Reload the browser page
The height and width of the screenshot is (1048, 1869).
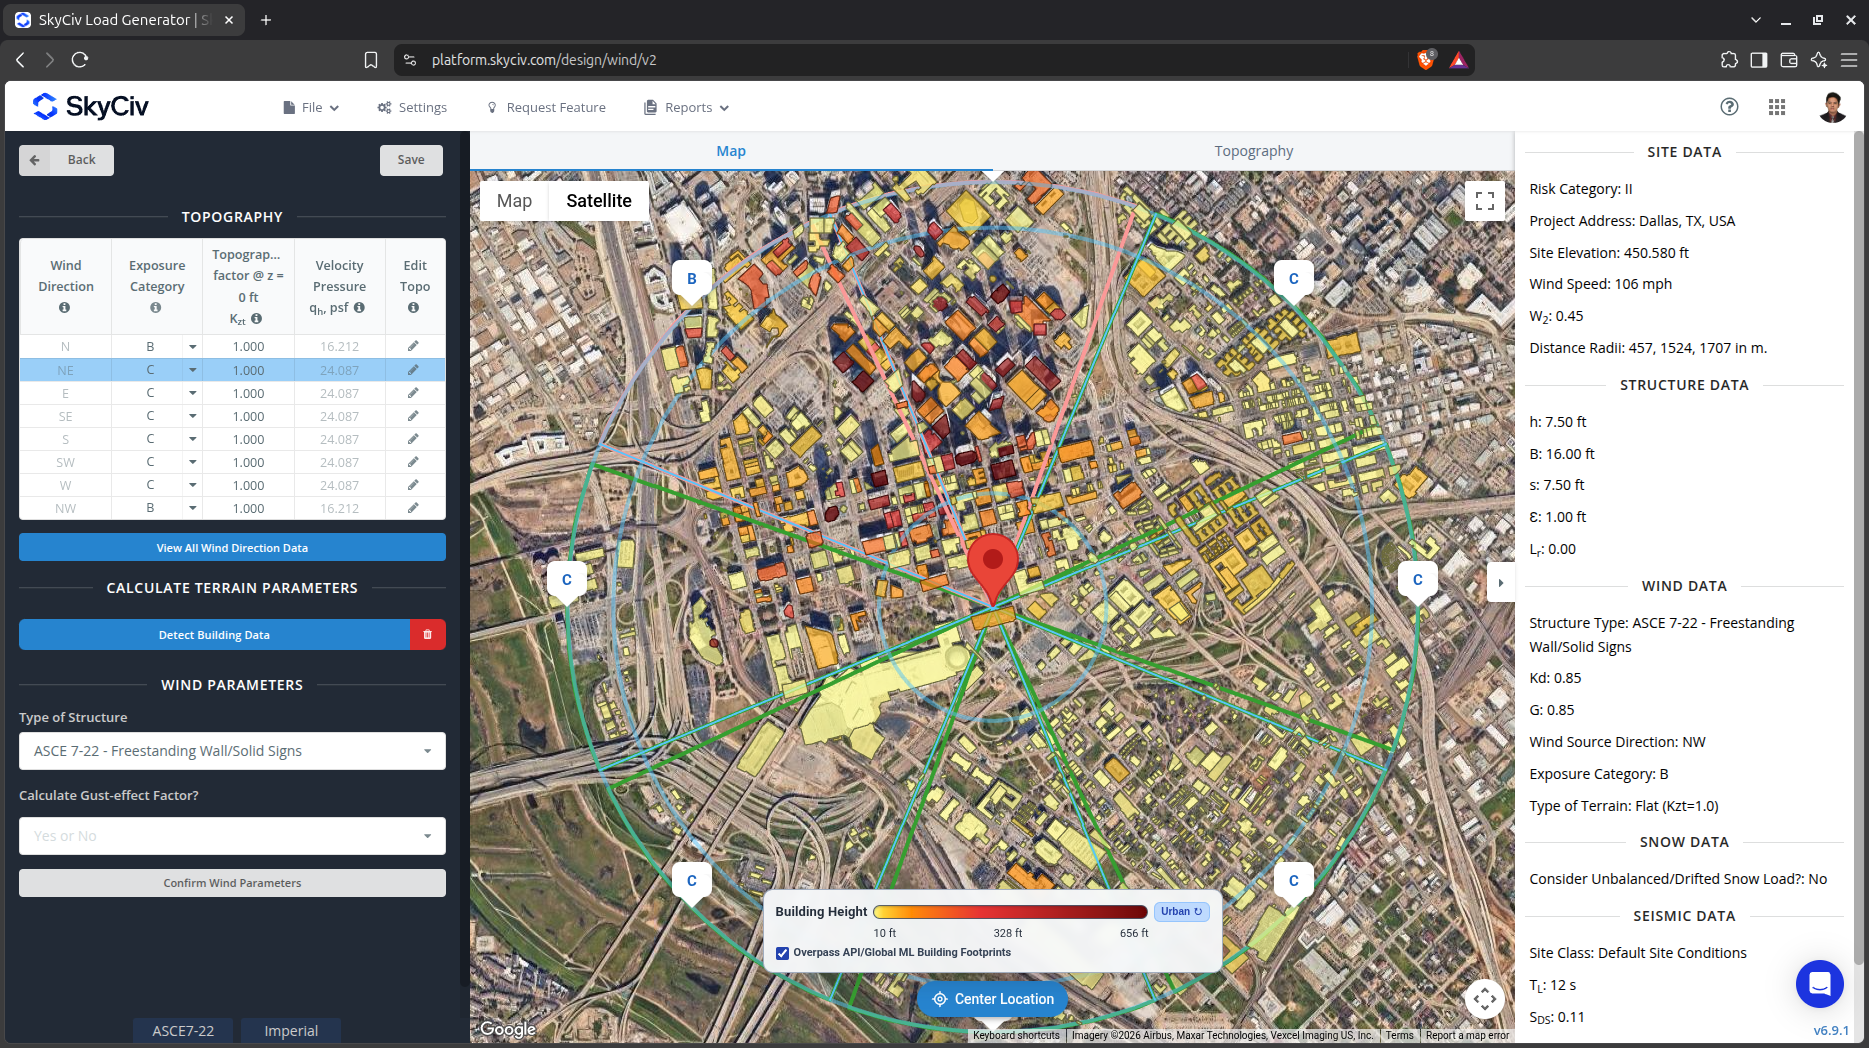click(80, 60)
